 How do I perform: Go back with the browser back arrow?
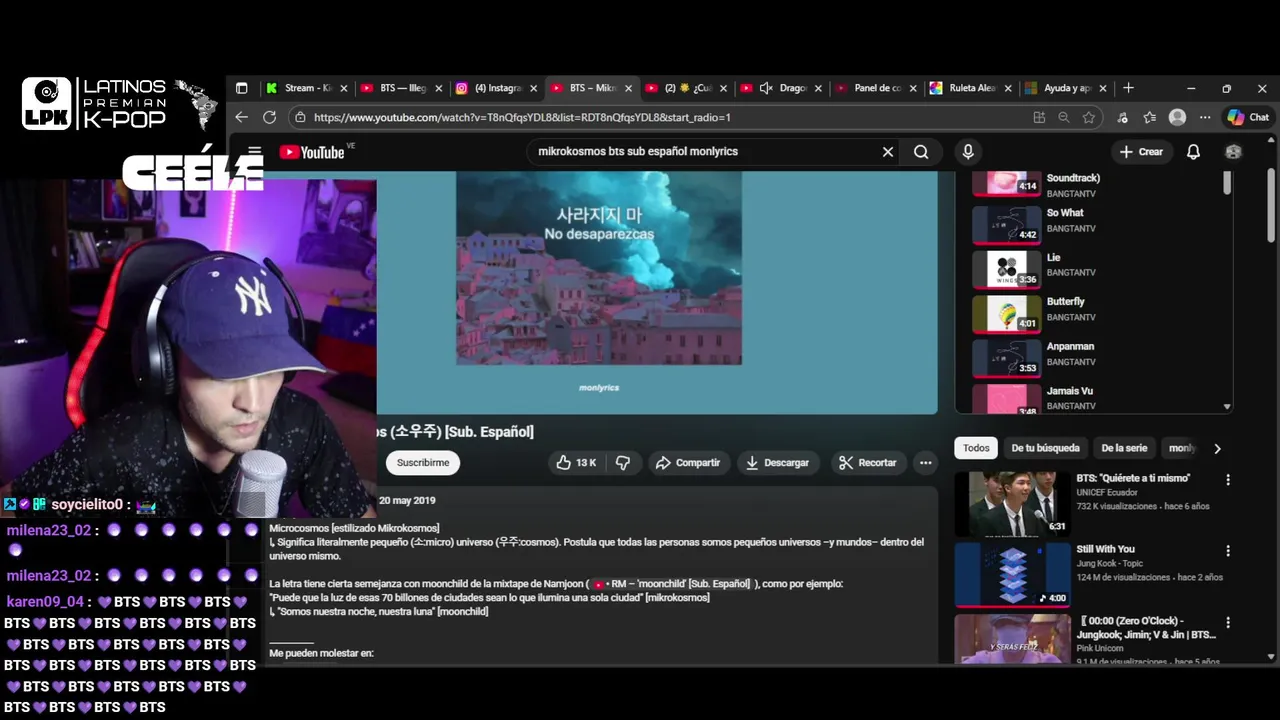click(241, 117)
